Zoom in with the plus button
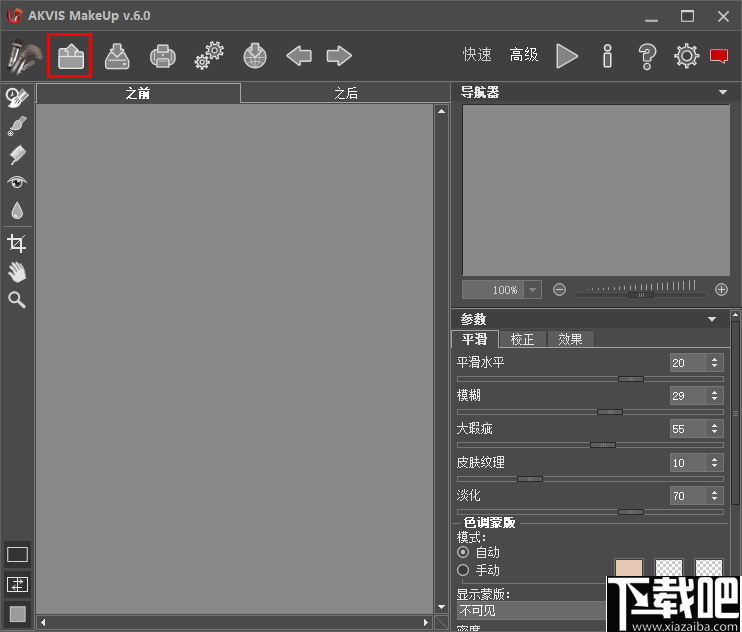The width and height of the screenshot is (742, 632). click(721, 290)
